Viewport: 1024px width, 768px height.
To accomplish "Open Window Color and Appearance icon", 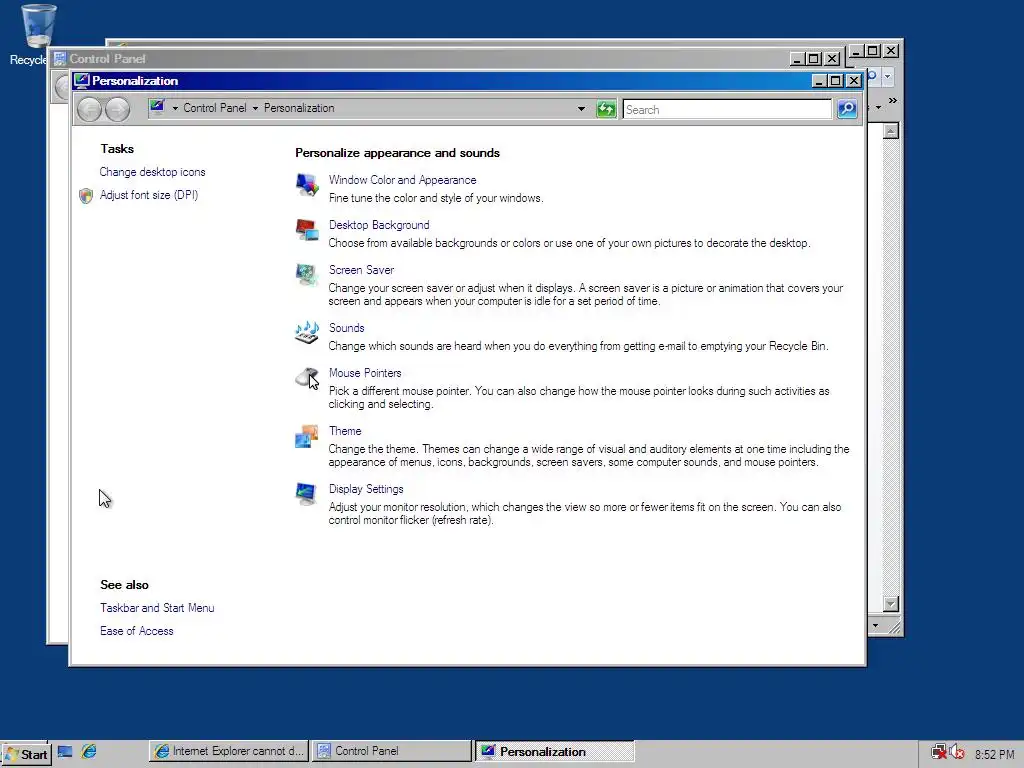I will coord(307,185).
